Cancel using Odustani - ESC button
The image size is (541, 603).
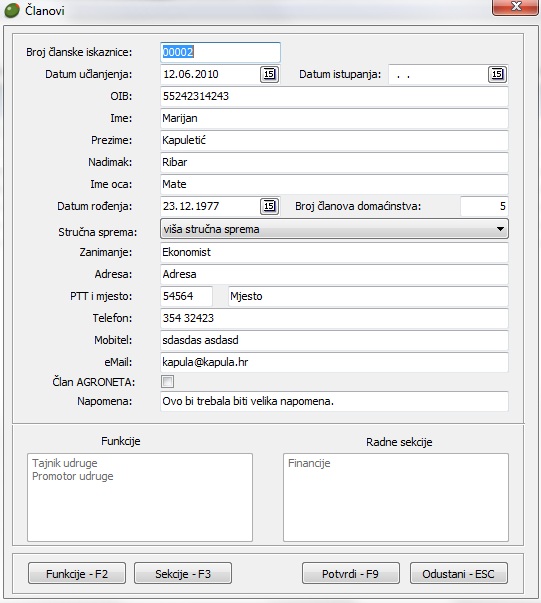click(459, 573)
